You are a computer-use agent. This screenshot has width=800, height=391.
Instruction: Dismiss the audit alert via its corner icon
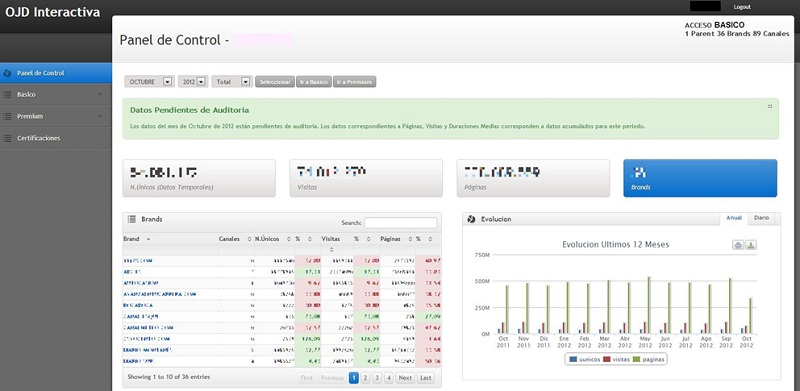click(x=770, y=106)
